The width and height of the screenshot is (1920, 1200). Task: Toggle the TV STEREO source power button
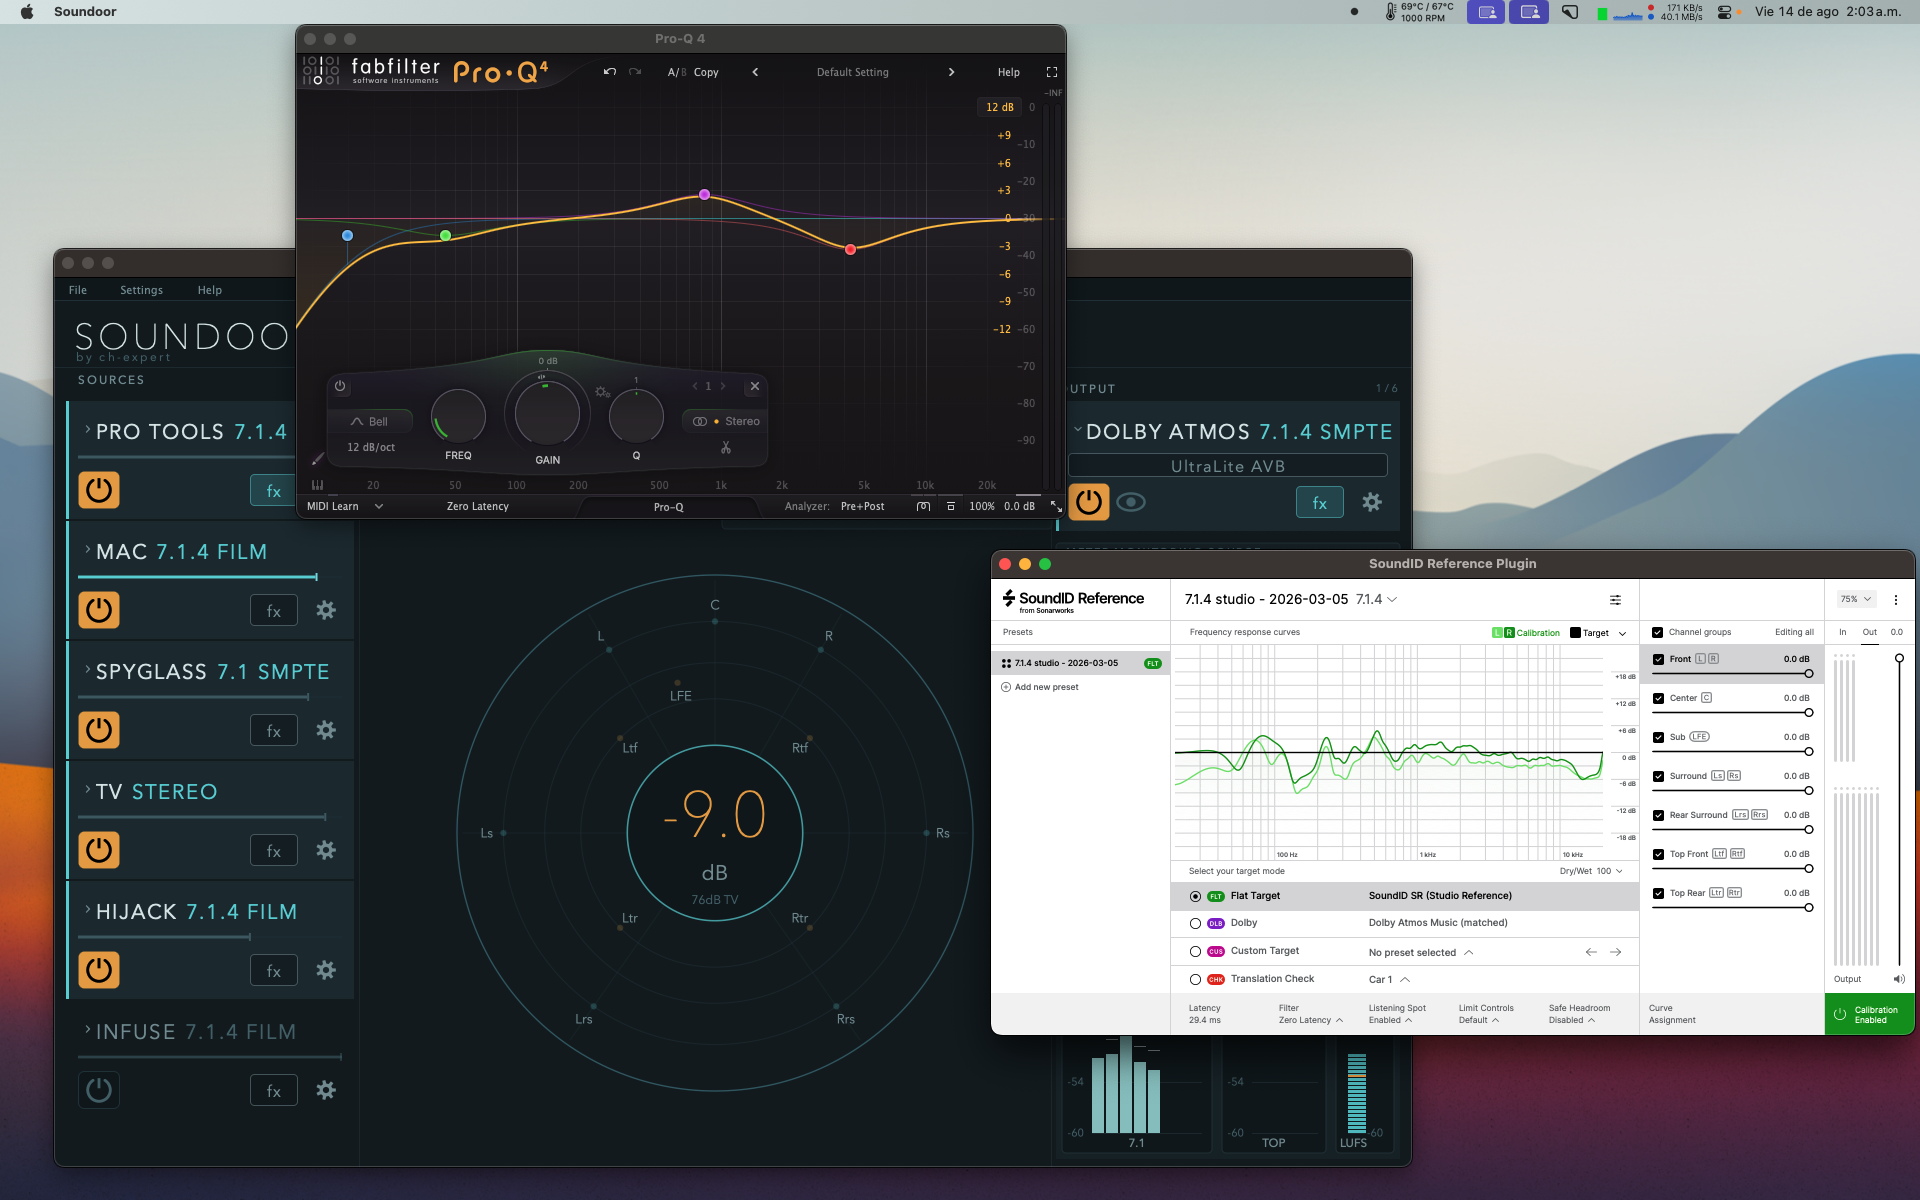click(99, 850)
